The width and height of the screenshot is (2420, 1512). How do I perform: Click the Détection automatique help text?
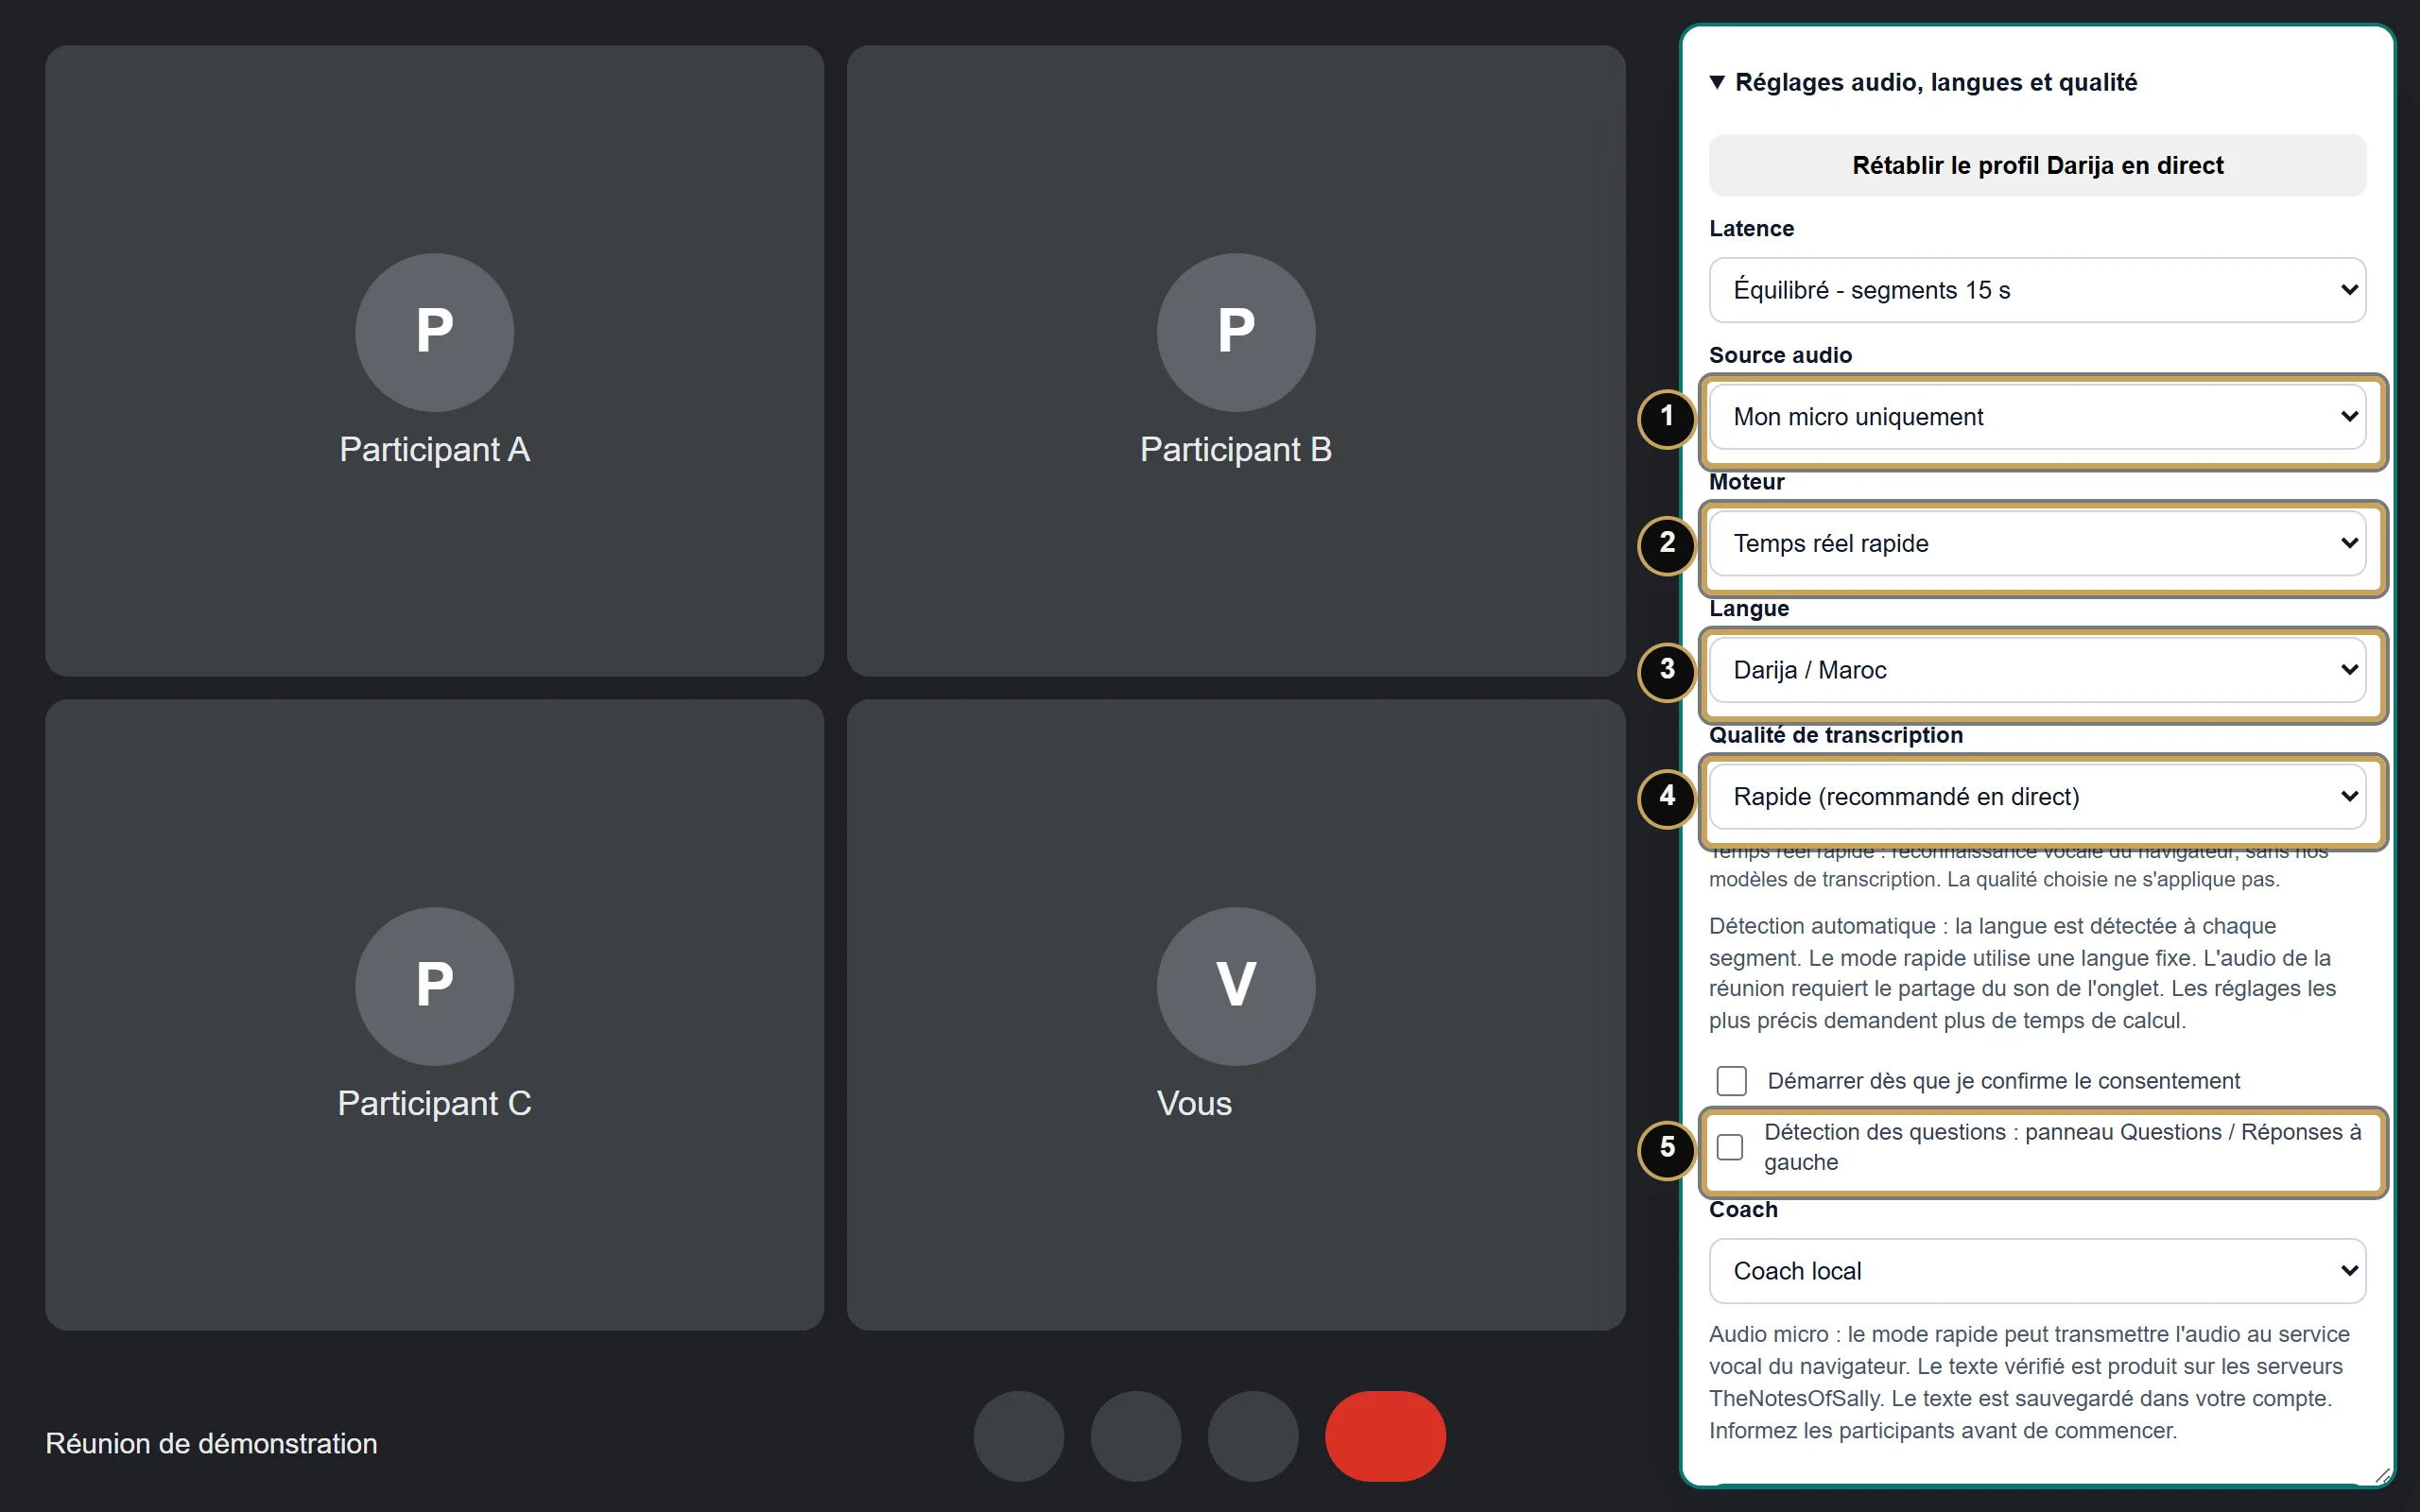coord(2022,973)
